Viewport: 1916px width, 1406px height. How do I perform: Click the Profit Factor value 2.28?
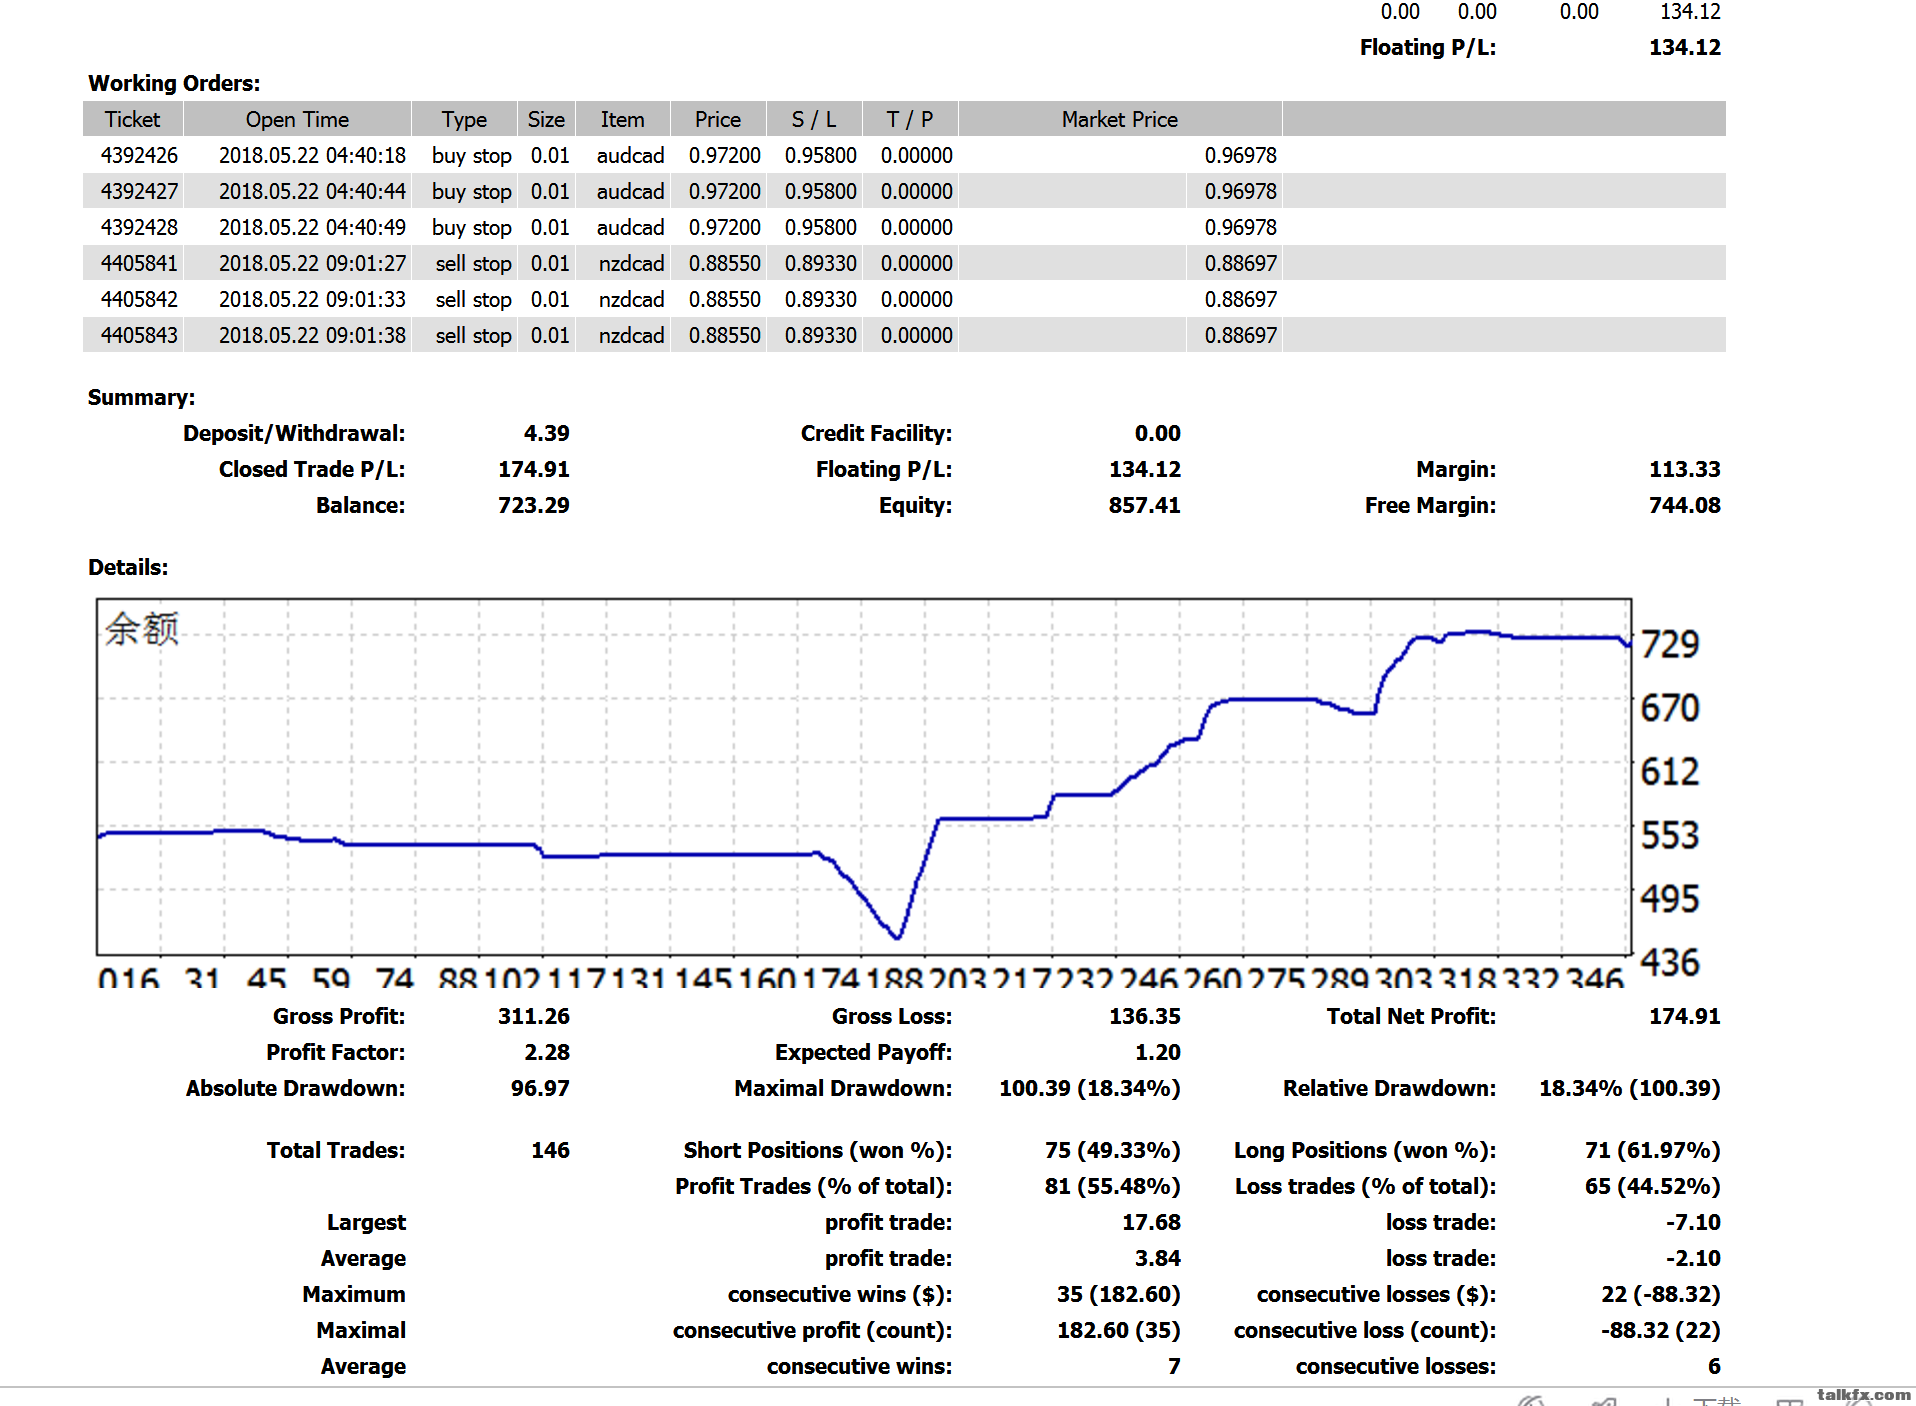[x=546, y=1052]
